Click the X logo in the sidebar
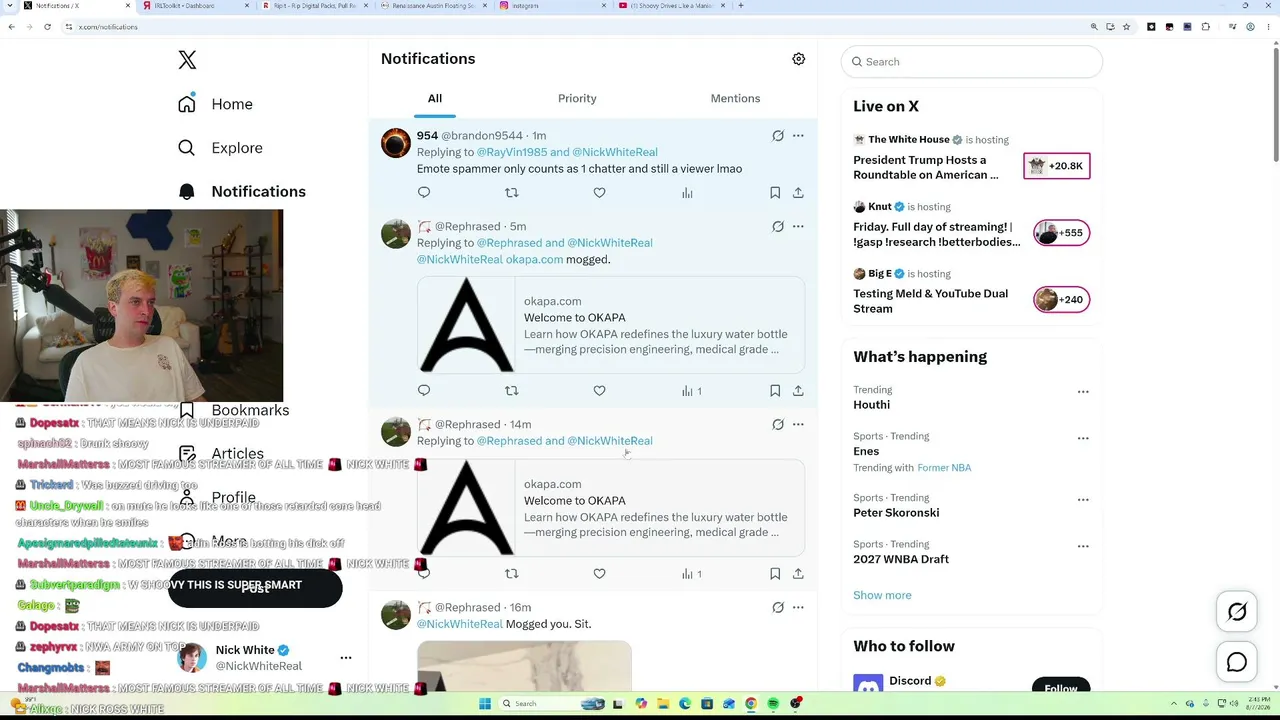This screenshot has height=720, width=1280. coord(187,60)
